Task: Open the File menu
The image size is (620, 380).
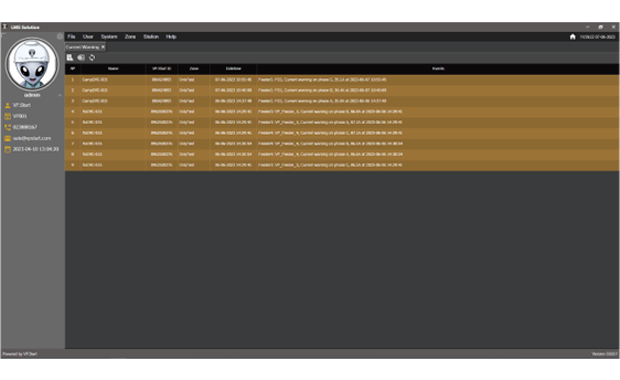Action: pos(71,37)
